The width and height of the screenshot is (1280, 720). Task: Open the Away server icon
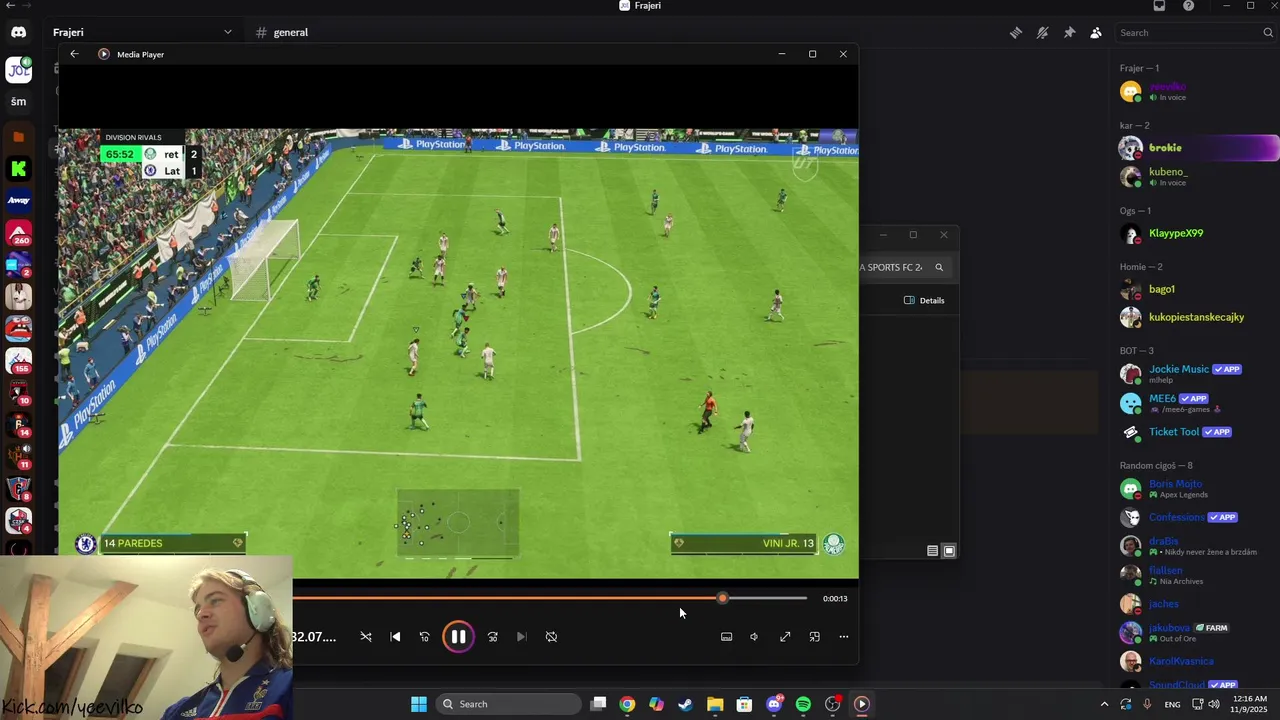tap(18, 201)
